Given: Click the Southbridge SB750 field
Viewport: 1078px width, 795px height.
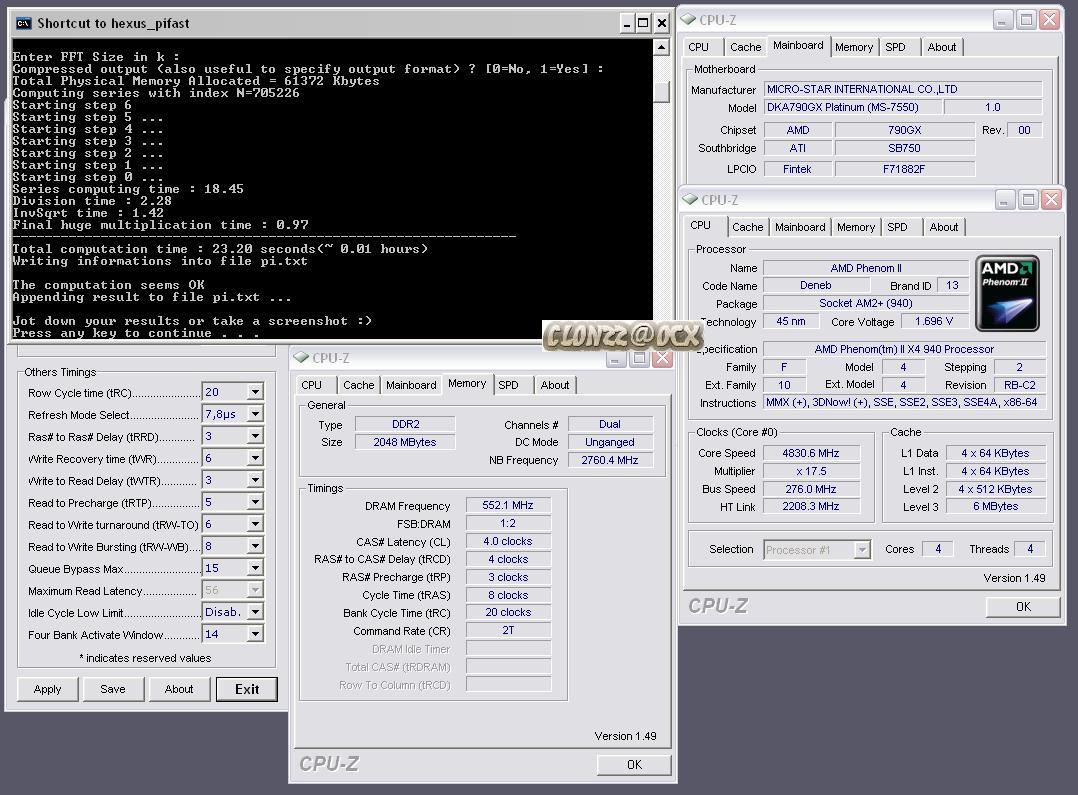Looking at the screenshot, I should coord(904,148).
